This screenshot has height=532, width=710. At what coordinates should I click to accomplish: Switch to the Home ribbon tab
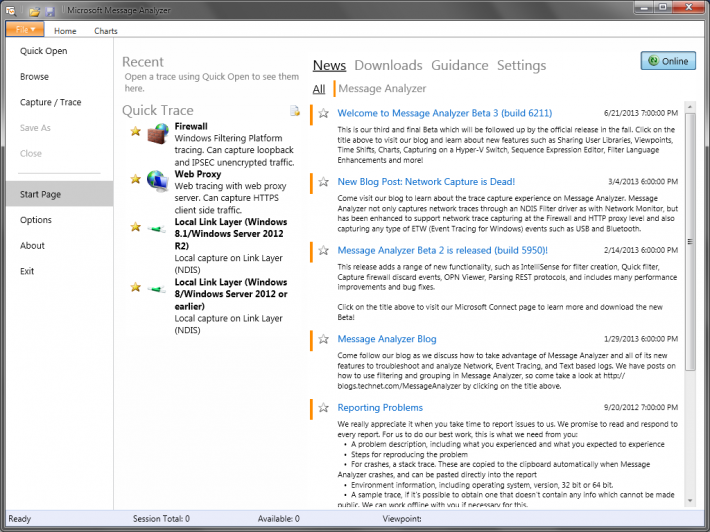point(65,31)
